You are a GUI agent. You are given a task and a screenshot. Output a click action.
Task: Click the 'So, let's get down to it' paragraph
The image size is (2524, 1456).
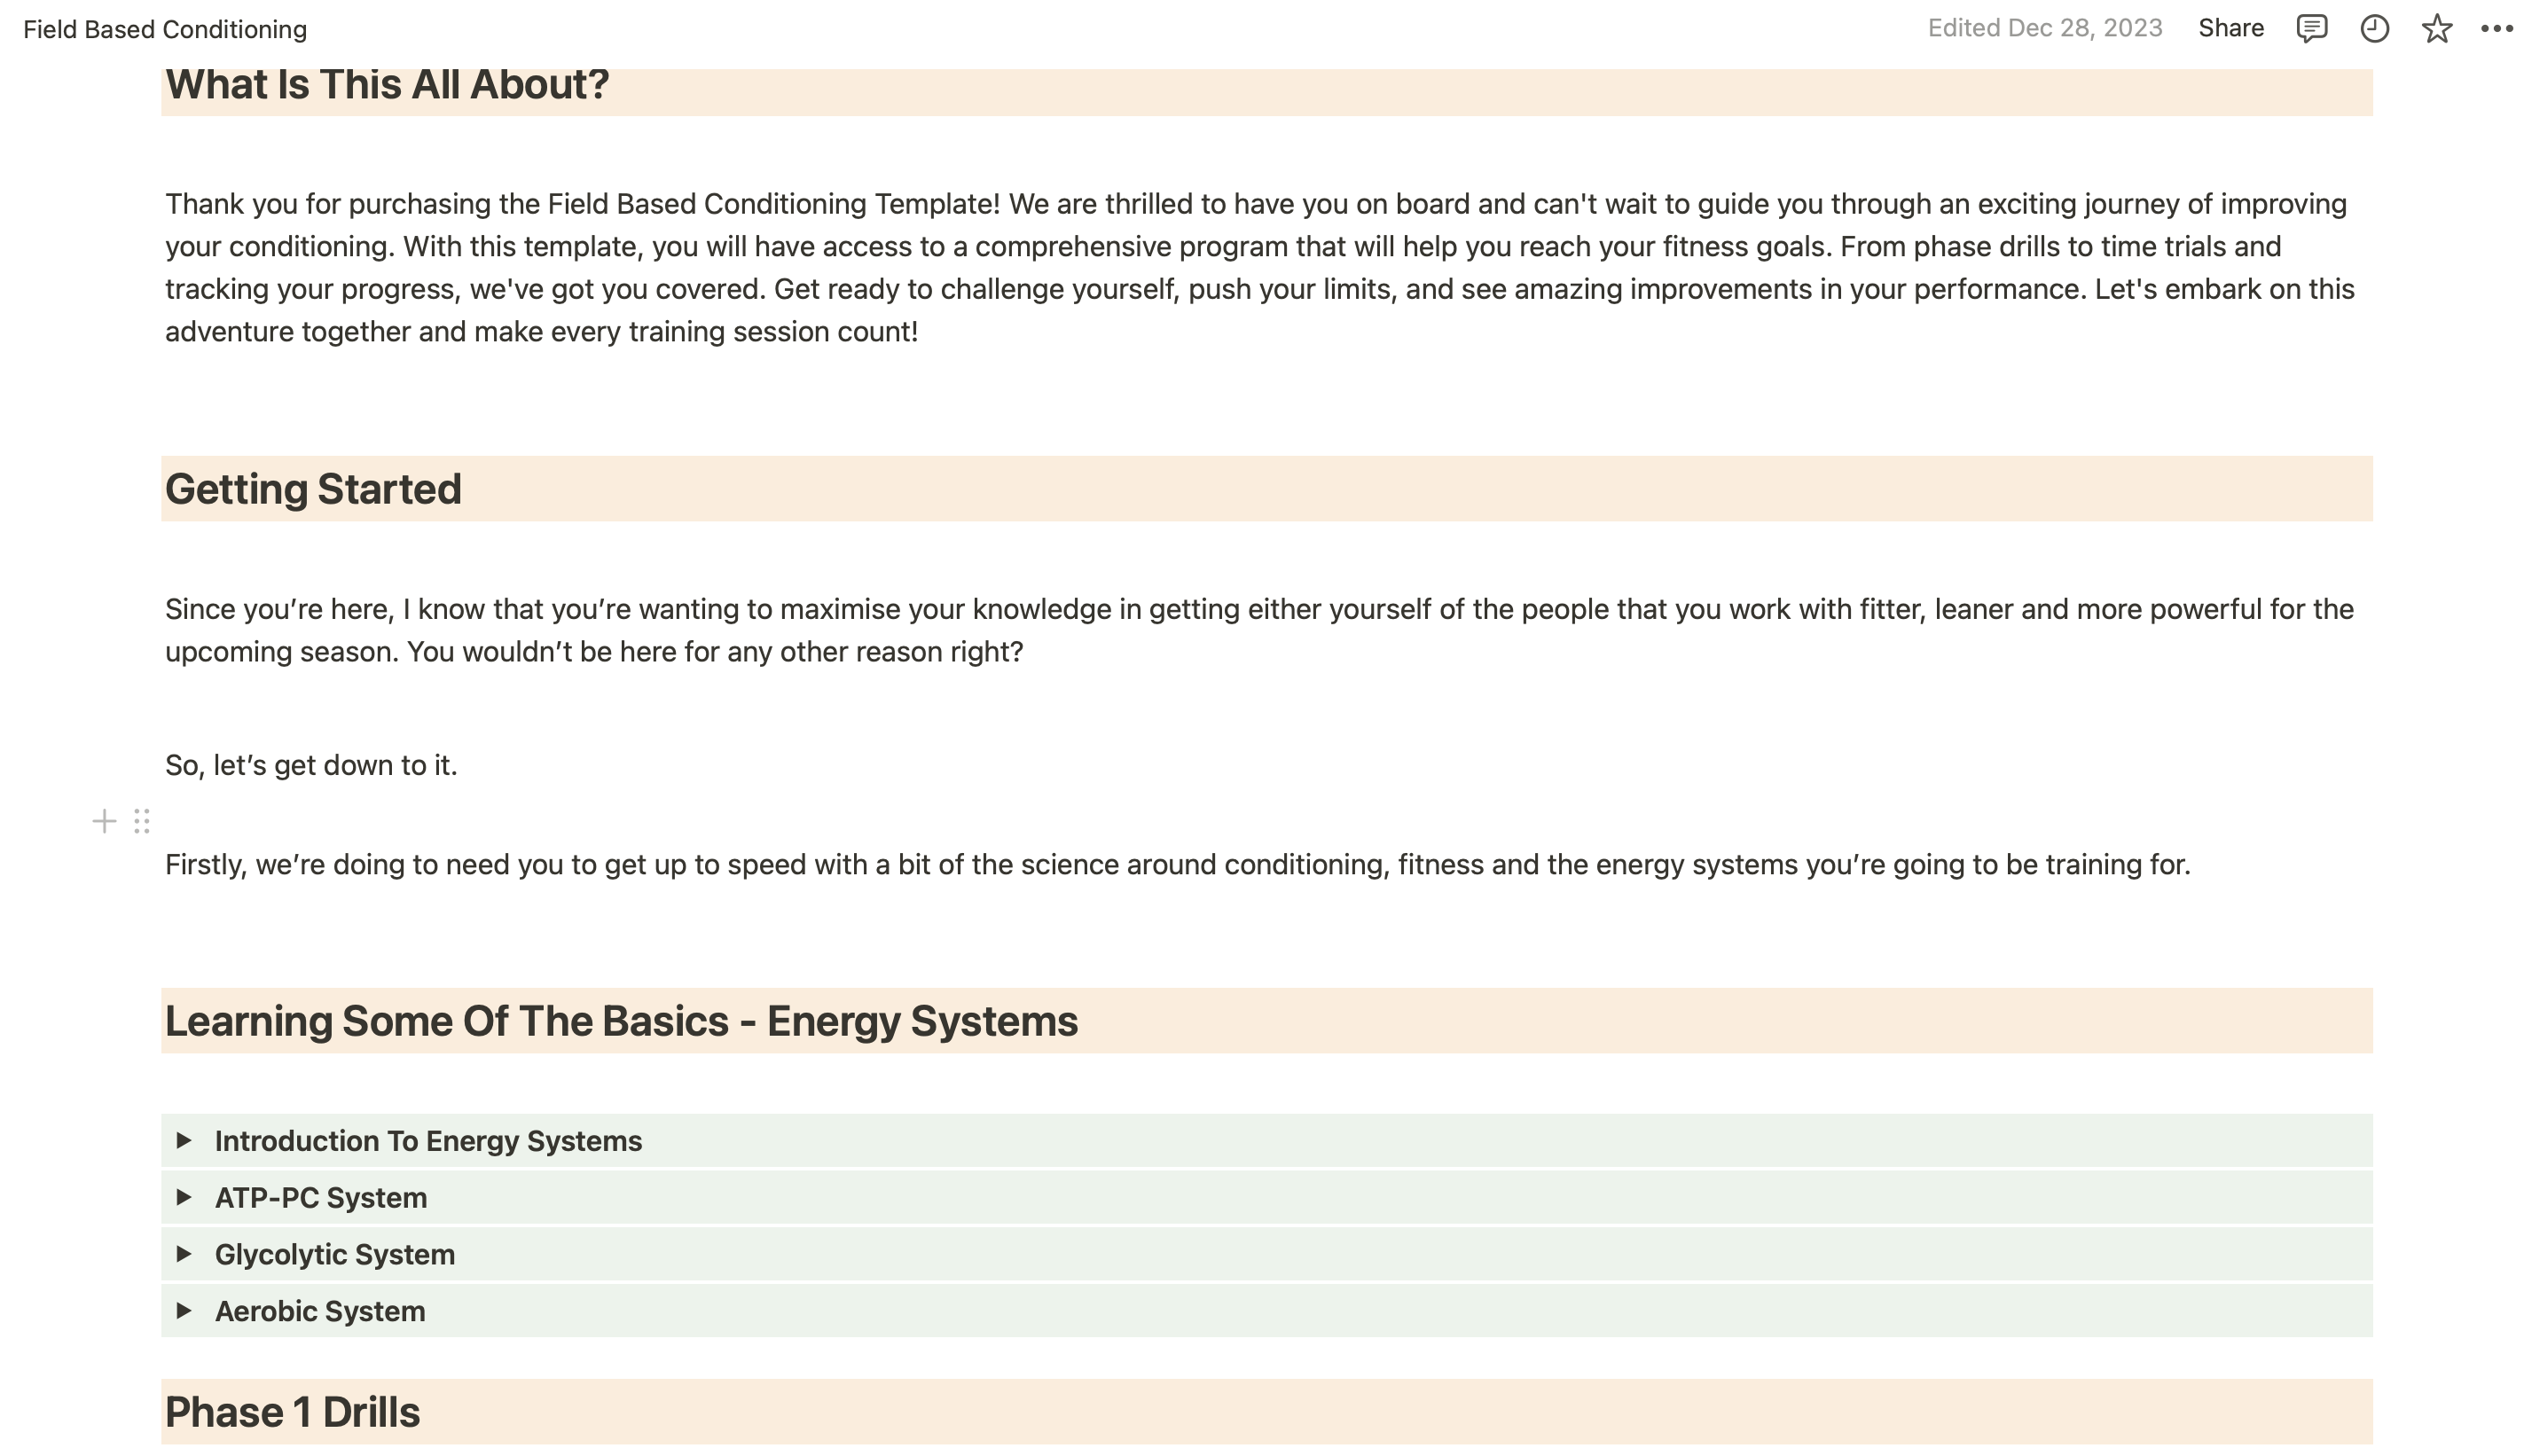(x=311, y=765)
